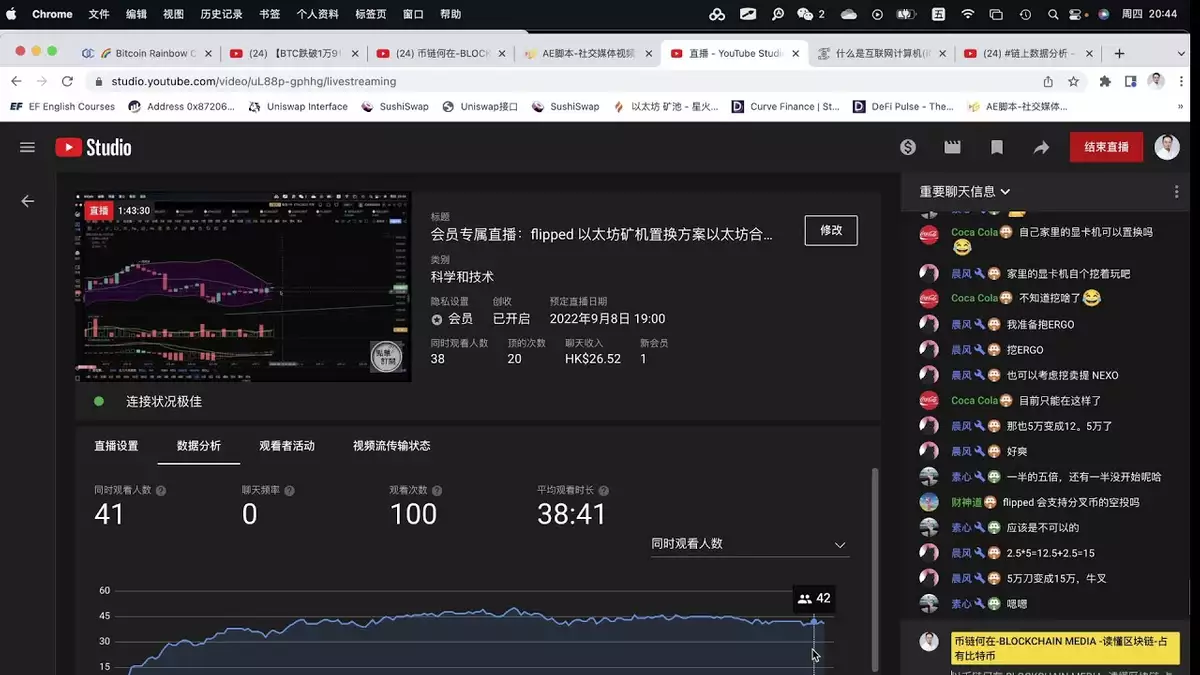Viewport: 1200px width, 675px height.
Task: Open the 文件 menu
Action: coord(99,14)
